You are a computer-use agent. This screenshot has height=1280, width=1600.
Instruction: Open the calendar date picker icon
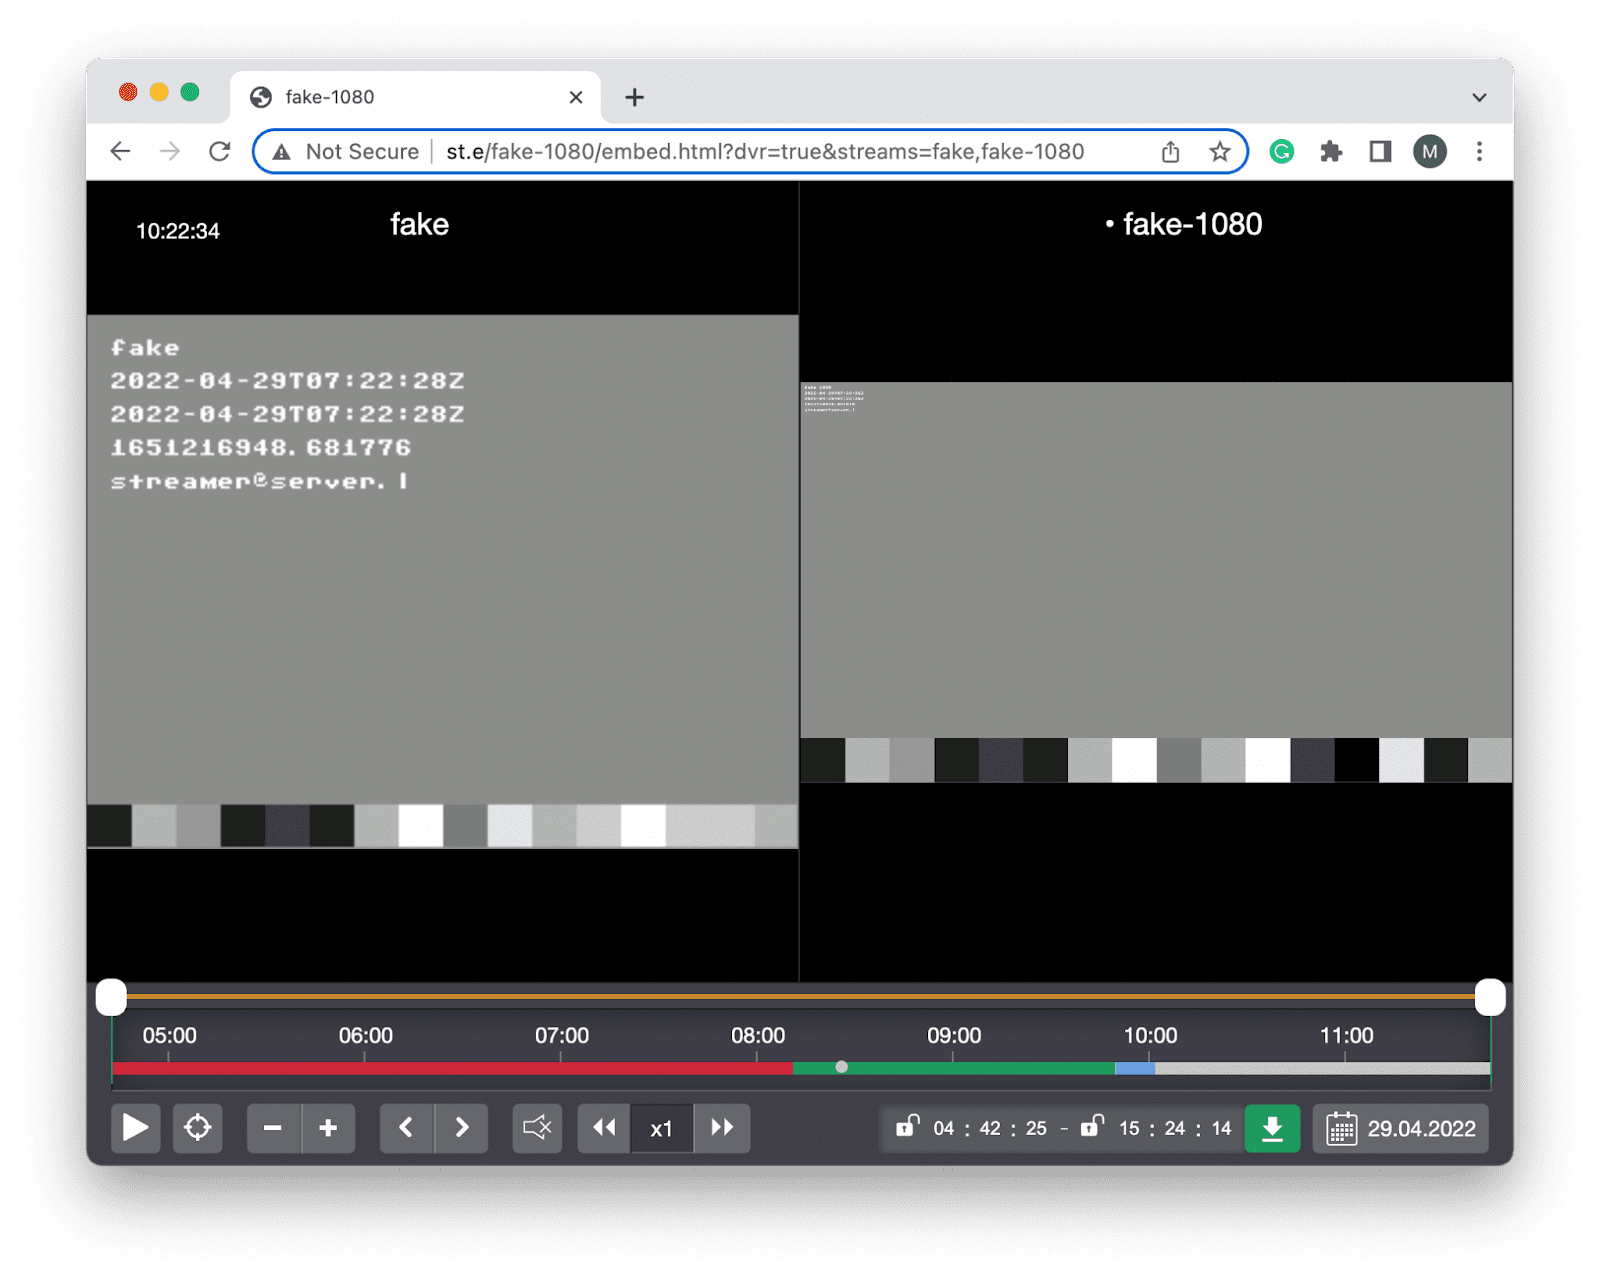tap(1341, 1129)
